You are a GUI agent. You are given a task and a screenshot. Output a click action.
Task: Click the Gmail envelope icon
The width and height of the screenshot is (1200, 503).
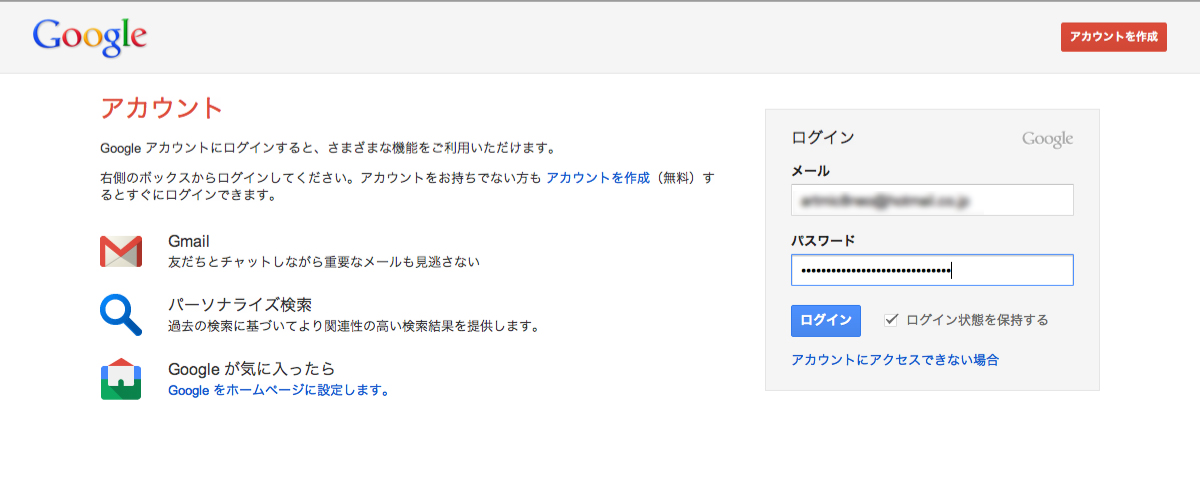pos(120,251)
